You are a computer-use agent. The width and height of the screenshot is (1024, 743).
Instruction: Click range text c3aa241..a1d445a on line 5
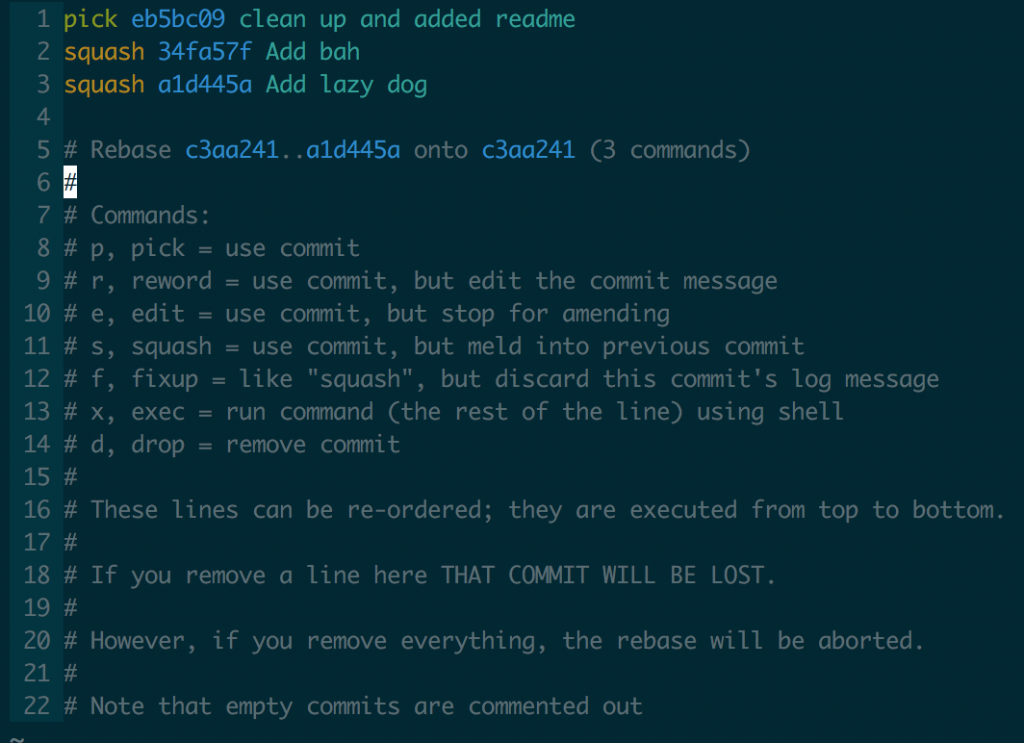(x=293, y=150)
